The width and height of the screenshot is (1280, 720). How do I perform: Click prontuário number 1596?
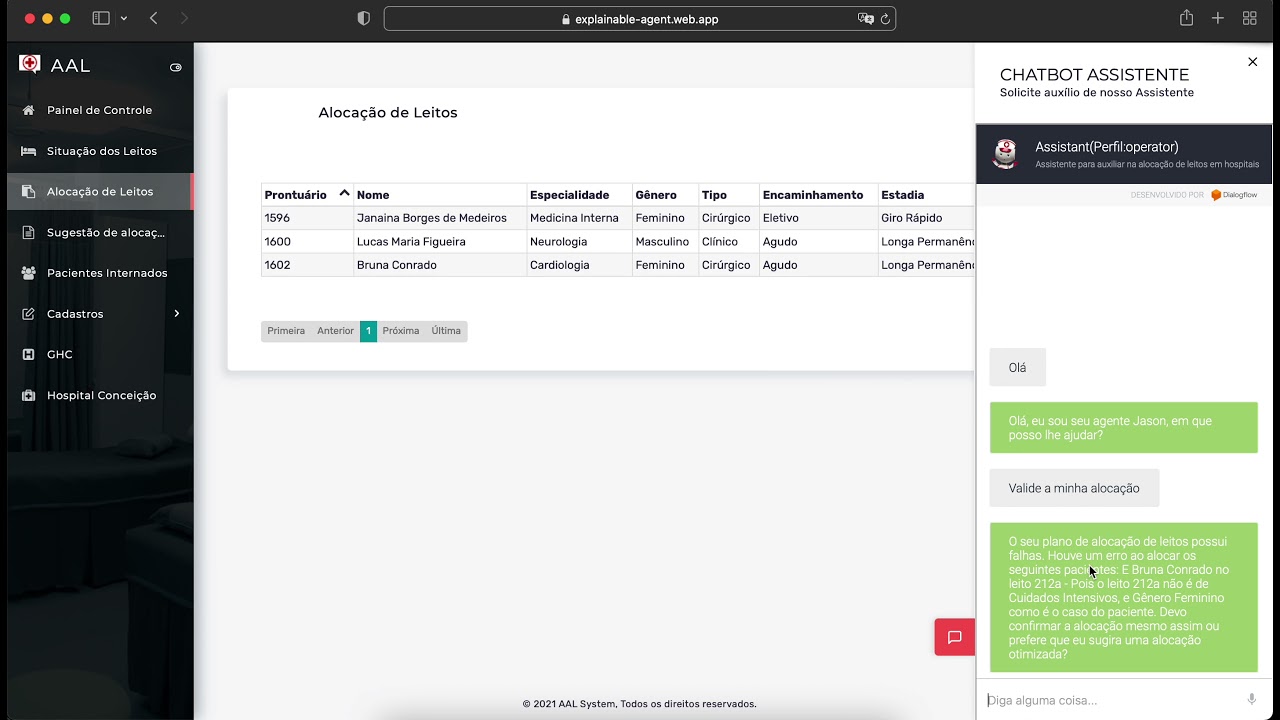[x=277, y=218]
